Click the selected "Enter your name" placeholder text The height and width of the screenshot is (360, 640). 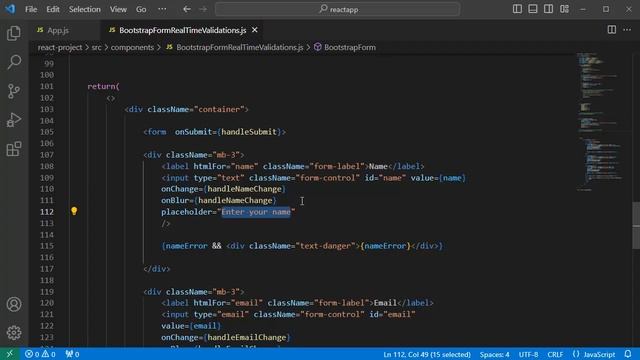tap(256, 212)
